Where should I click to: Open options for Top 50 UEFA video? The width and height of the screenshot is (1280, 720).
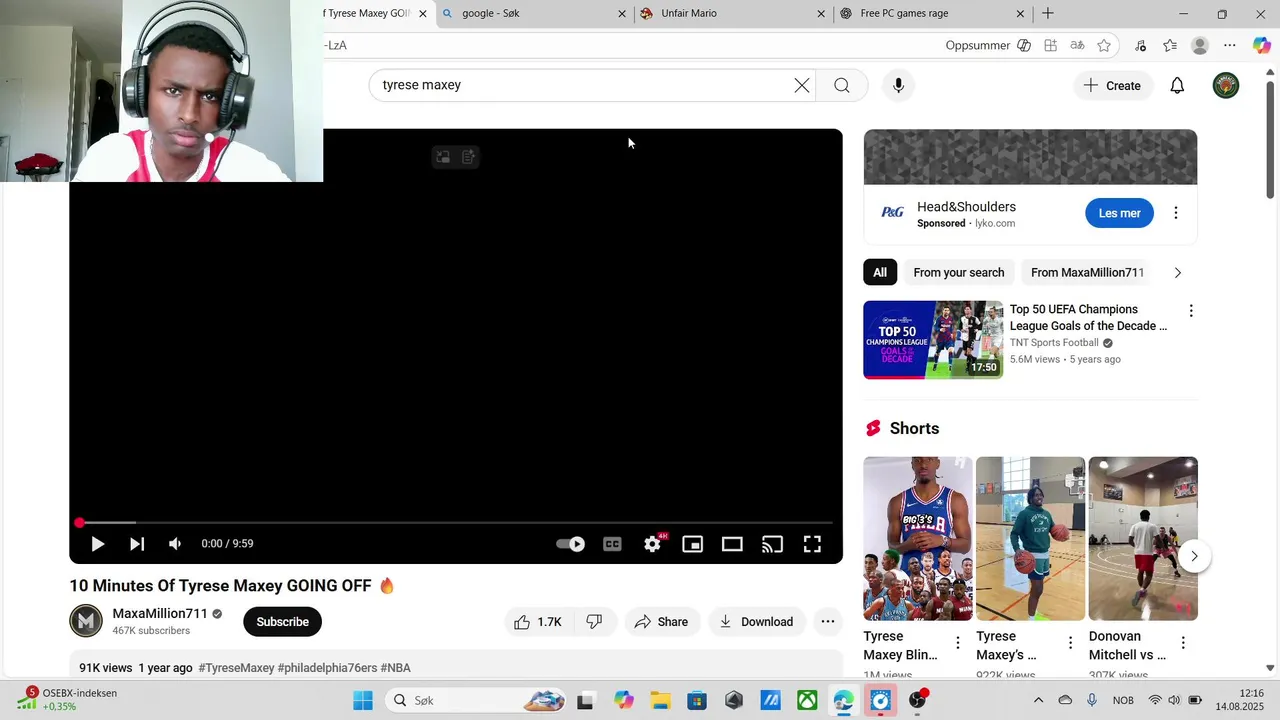pyautogui.click(x=1190, y=311)
